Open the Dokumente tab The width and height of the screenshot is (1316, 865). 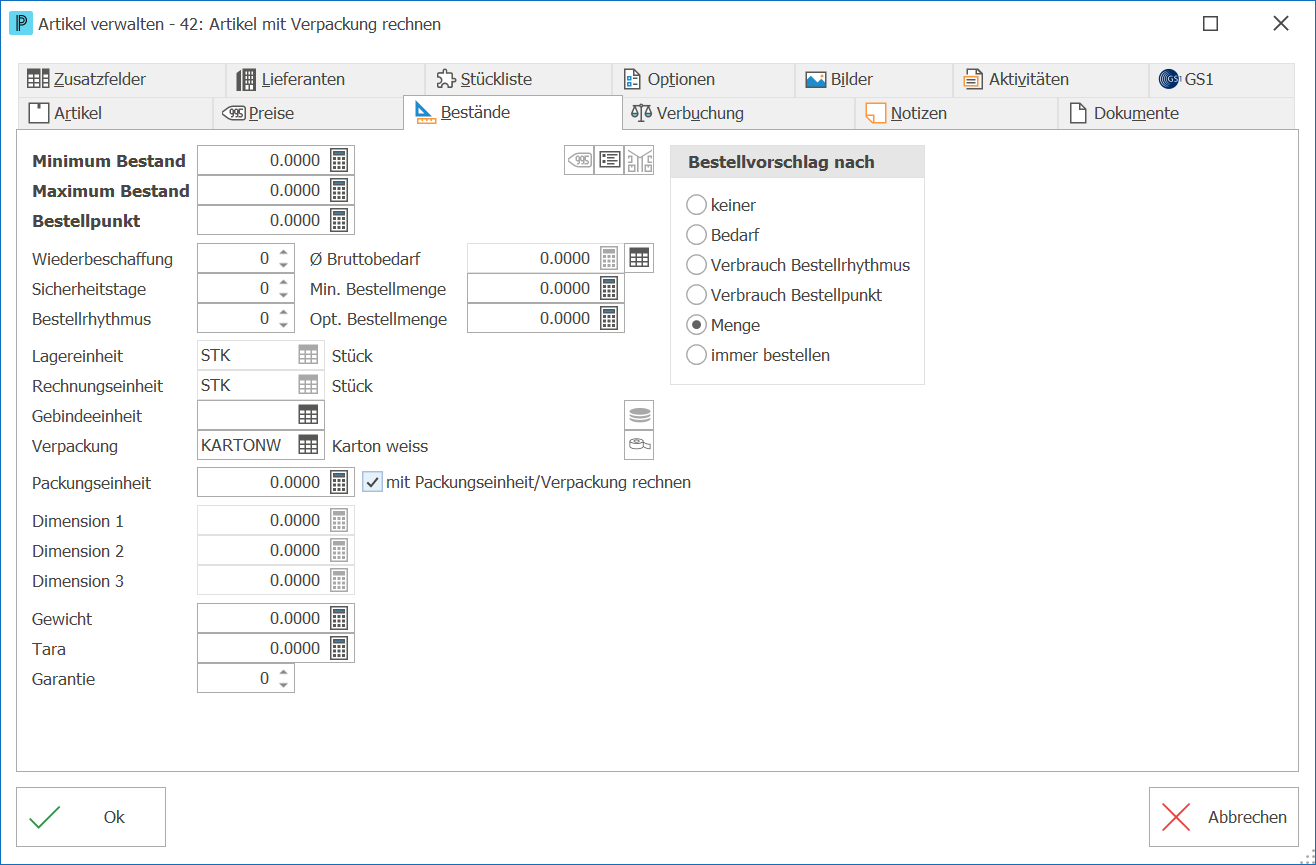coord(1177,113)
